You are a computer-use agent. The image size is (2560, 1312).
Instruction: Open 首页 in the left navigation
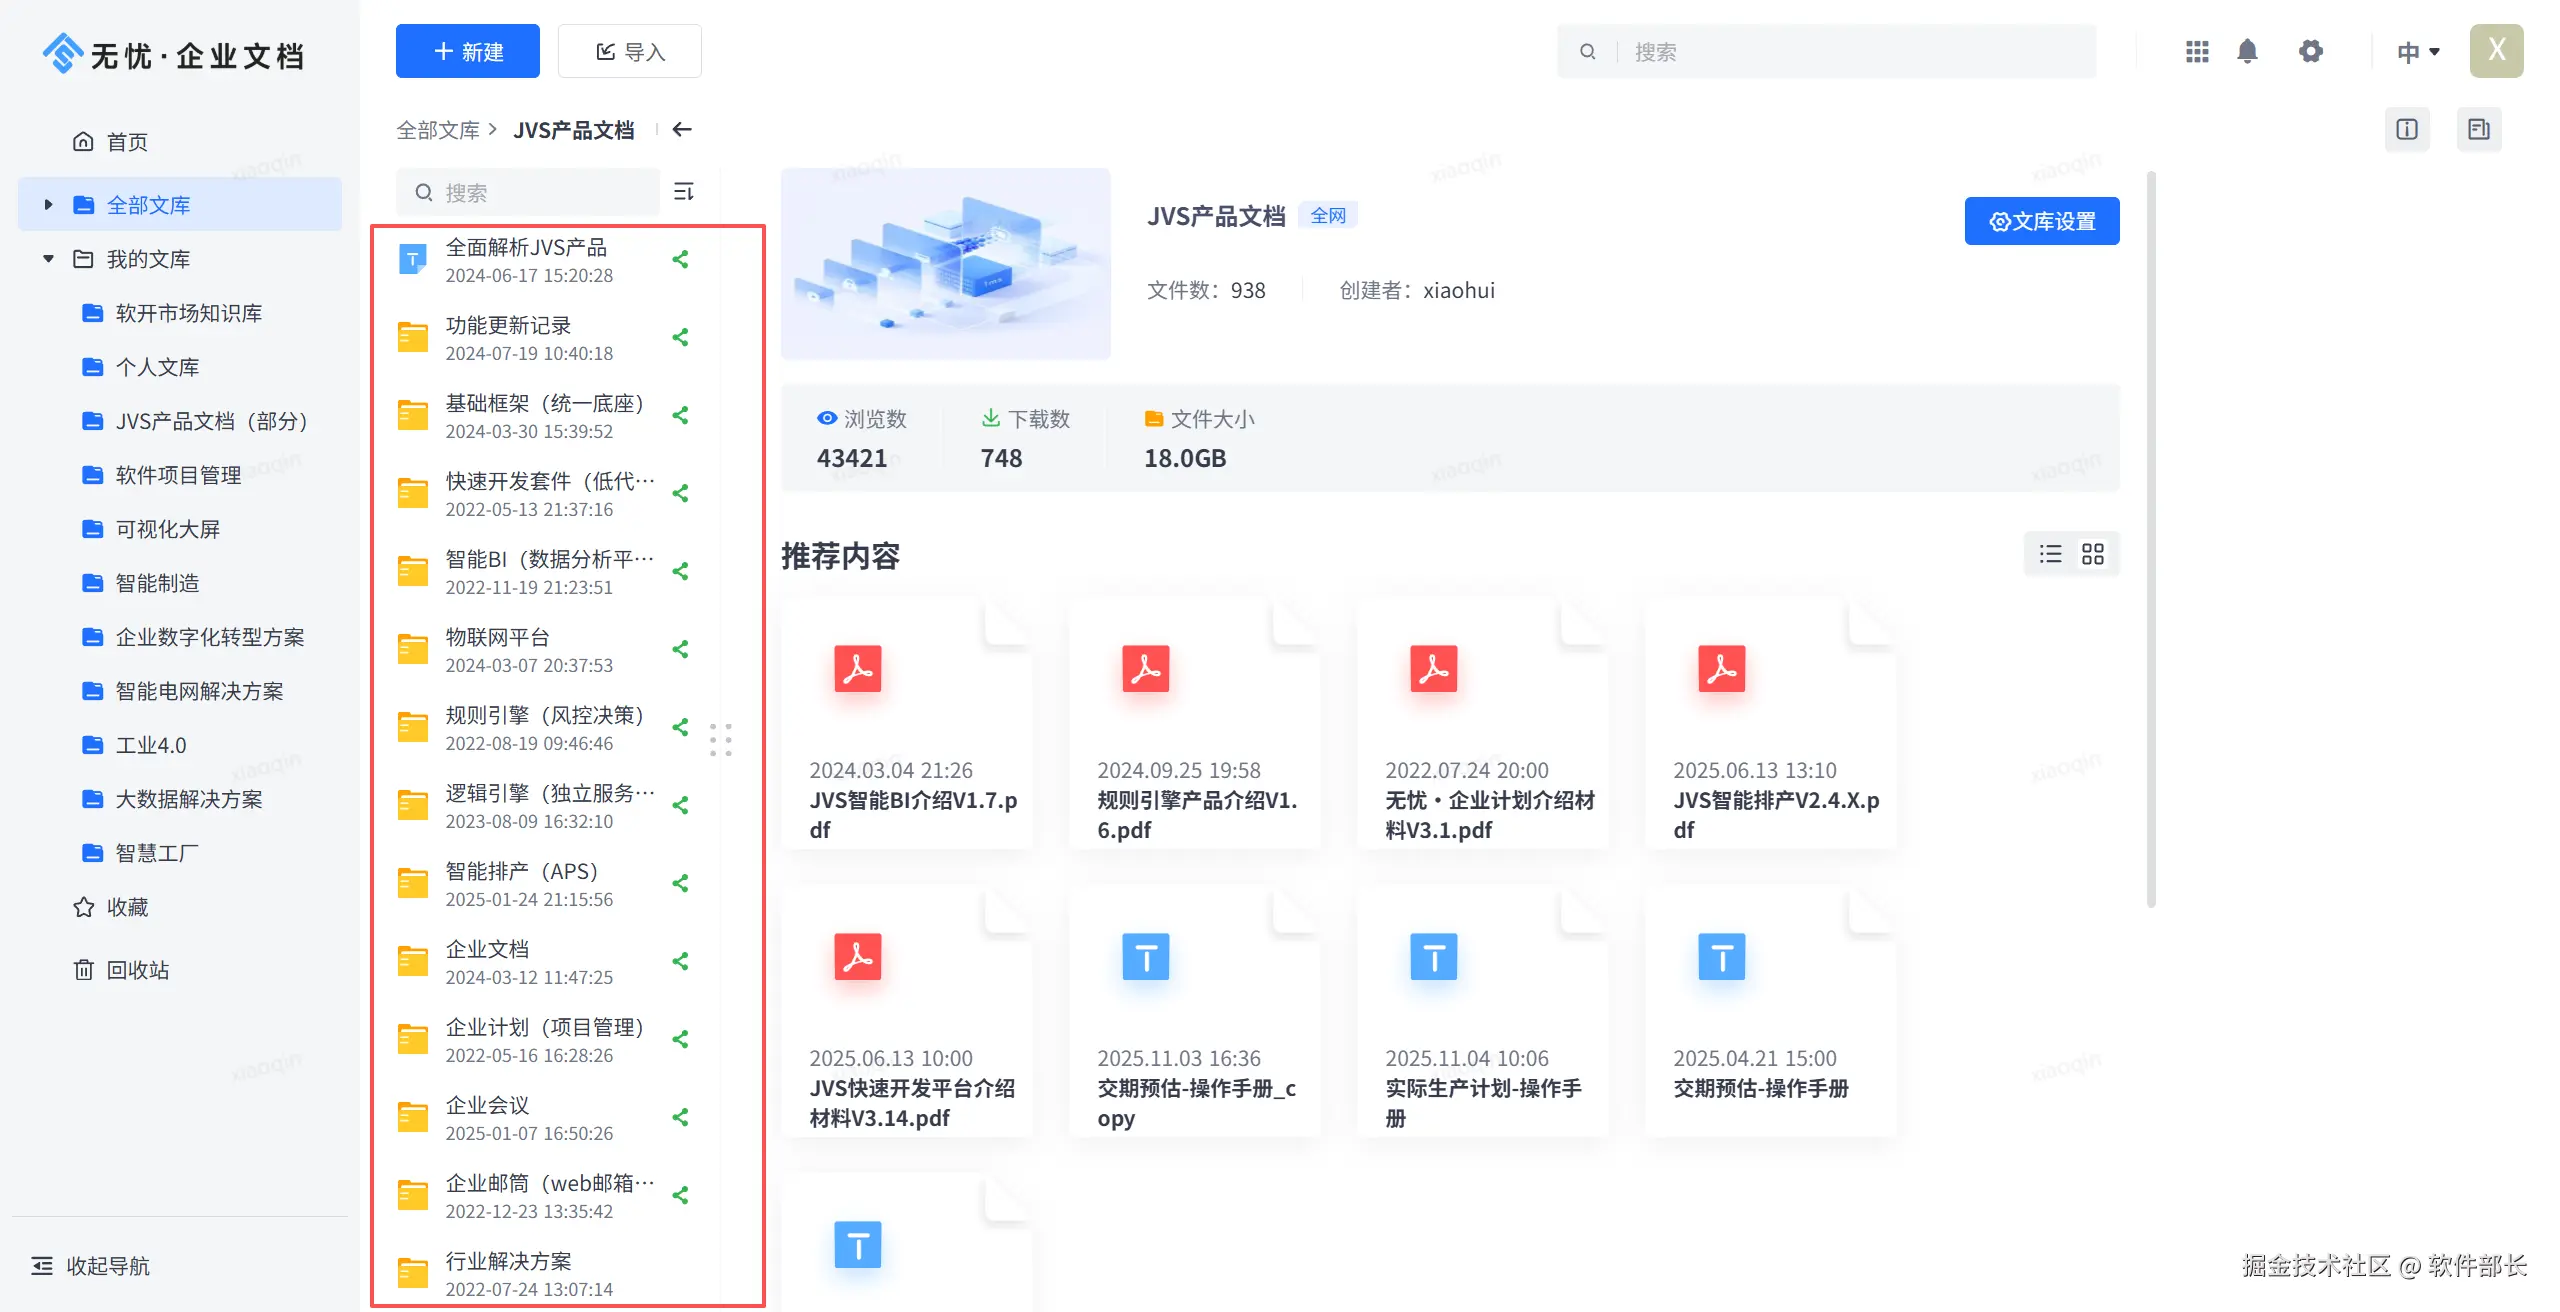click(126, 142)
